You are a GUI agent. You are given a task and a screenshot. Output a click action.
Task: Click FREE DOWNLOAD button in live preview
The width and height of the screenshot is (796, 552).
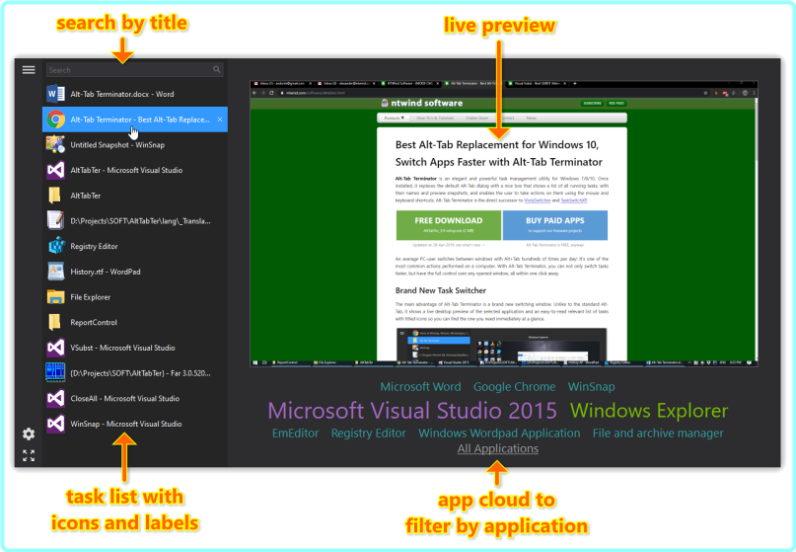[448, 224]
